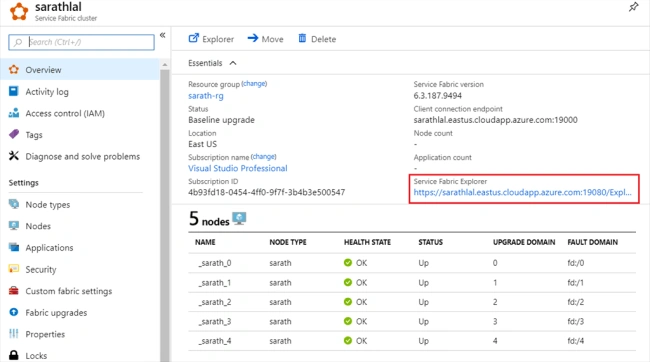
Task: Click the Move arrow icon
Action: (253, 38)
